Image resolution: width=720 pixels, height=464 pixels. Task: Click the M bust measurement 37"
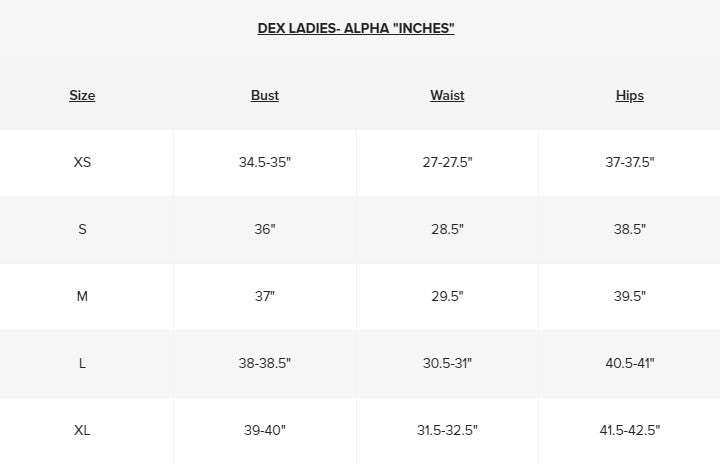pyautogui.click(x=265, y=296)
